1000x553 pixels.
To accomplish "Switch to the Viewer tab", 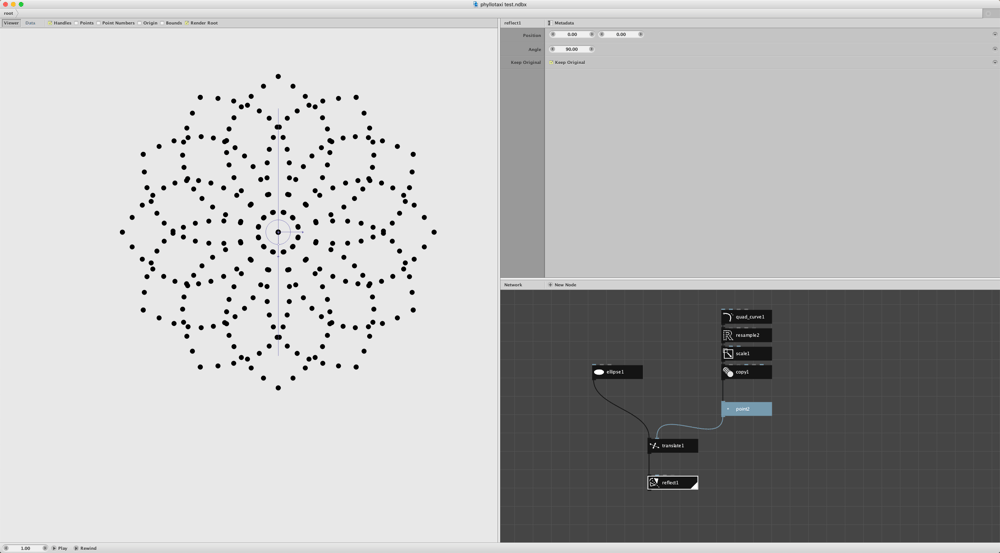I will click(x=11, y=23).
